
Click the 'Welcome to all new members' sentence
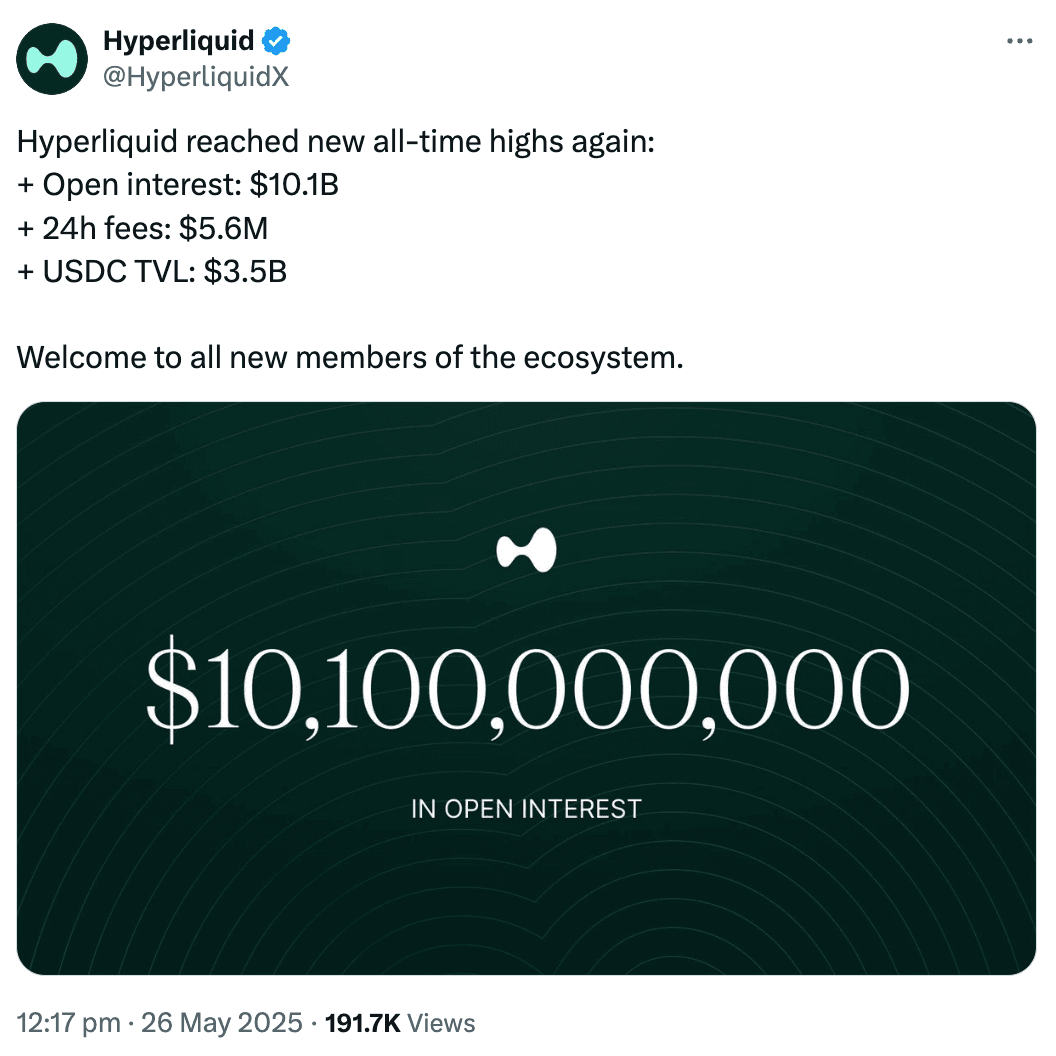click(350, 358)
